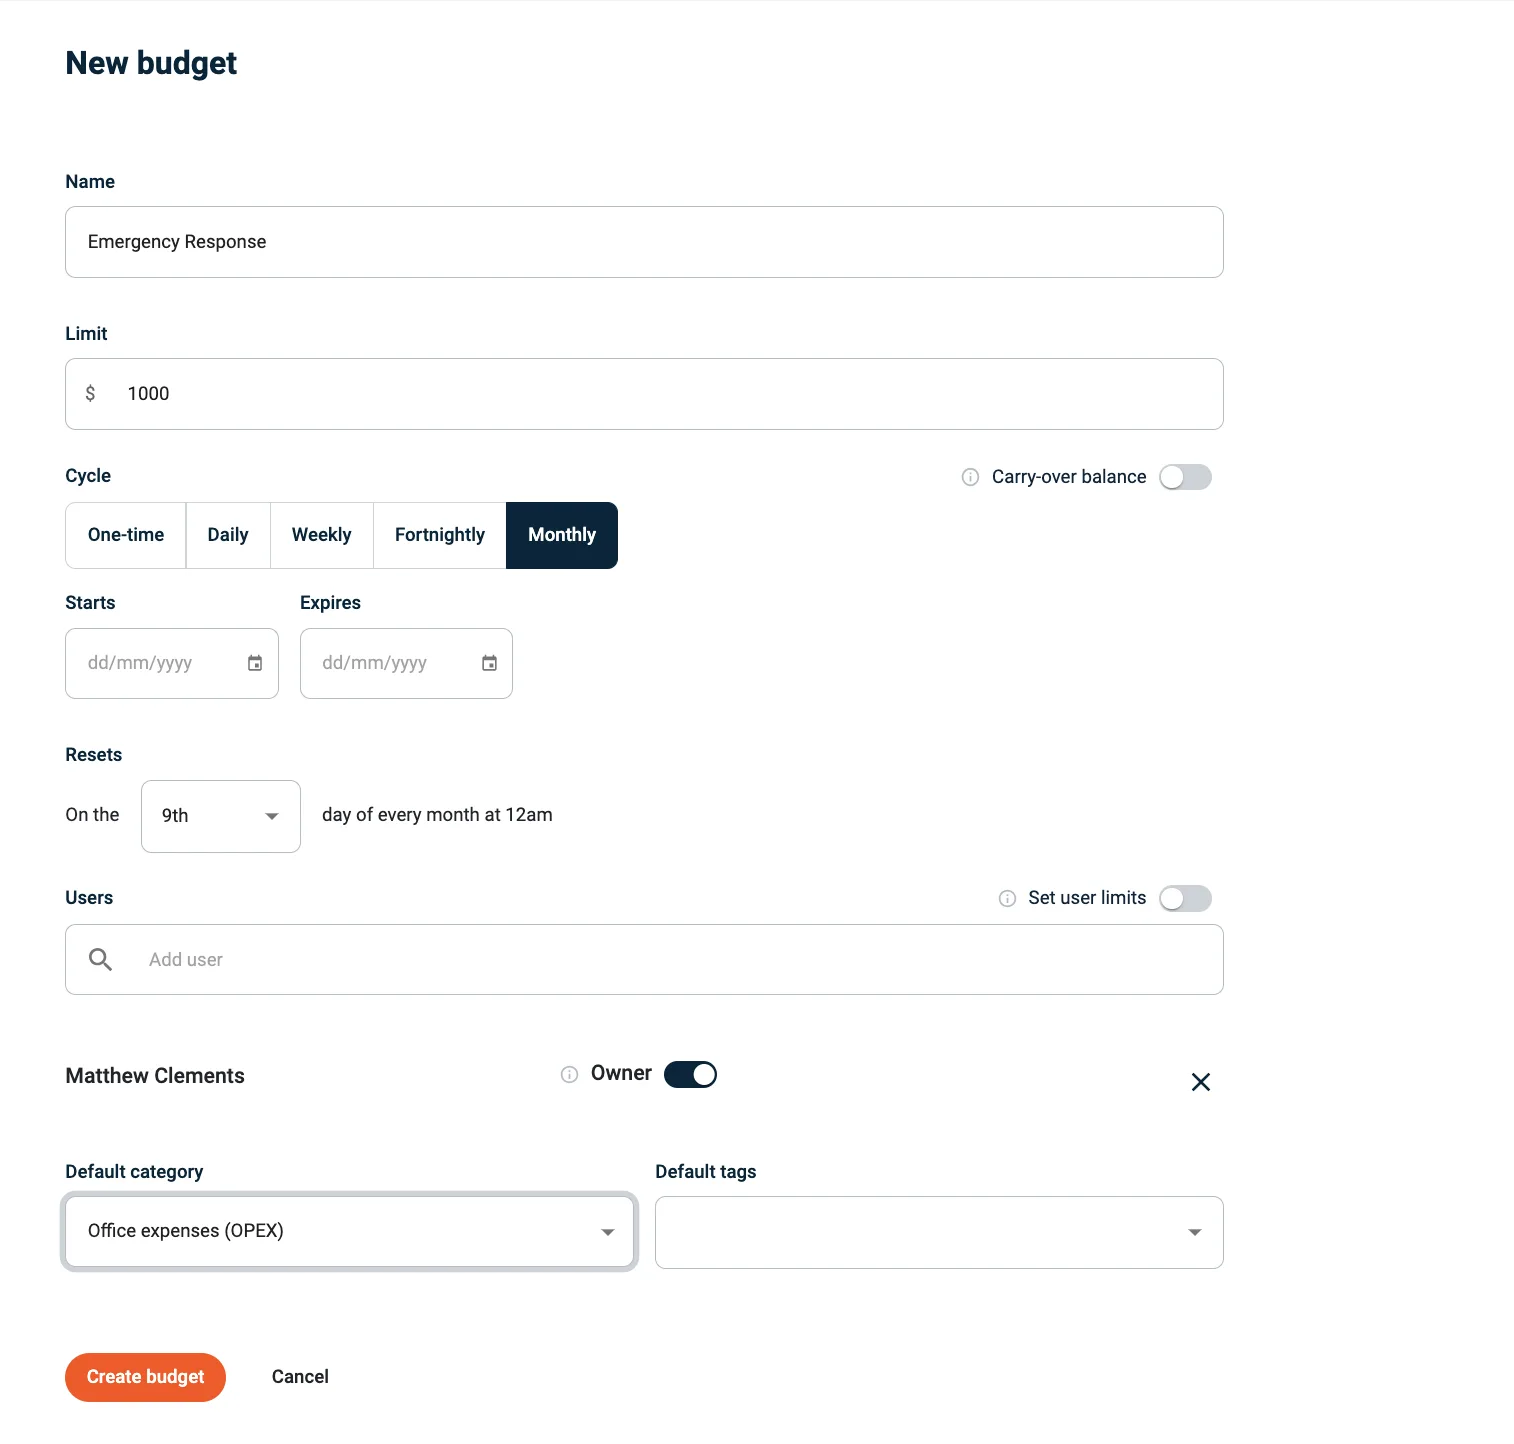This screenshot has width=1514, height=1444.
Task: Open the Starts date picker calendar icon
Action: click(x=254, y=662)
